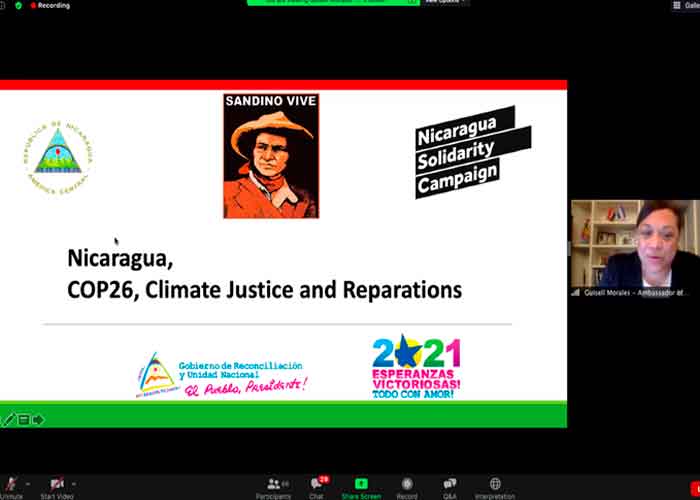Select the slideshow pen tool icon
The height and width of the screenshot is (500, 700).
(9, 420)
